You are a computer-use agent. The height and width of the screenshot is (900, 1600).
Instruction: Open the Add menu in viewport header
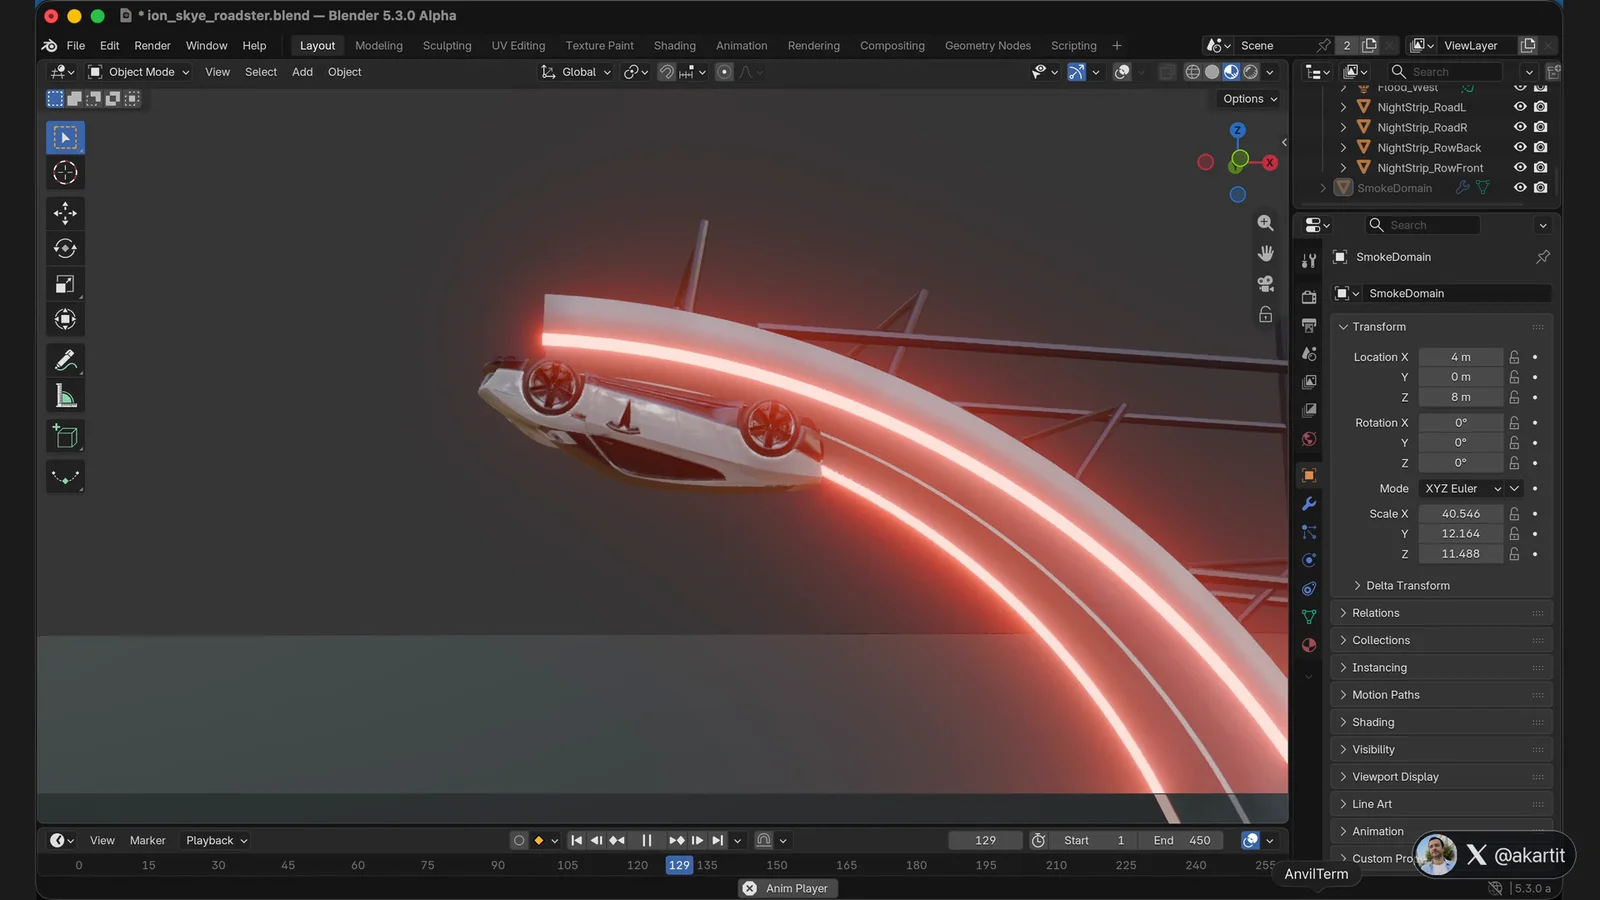(x=302, y=72)
